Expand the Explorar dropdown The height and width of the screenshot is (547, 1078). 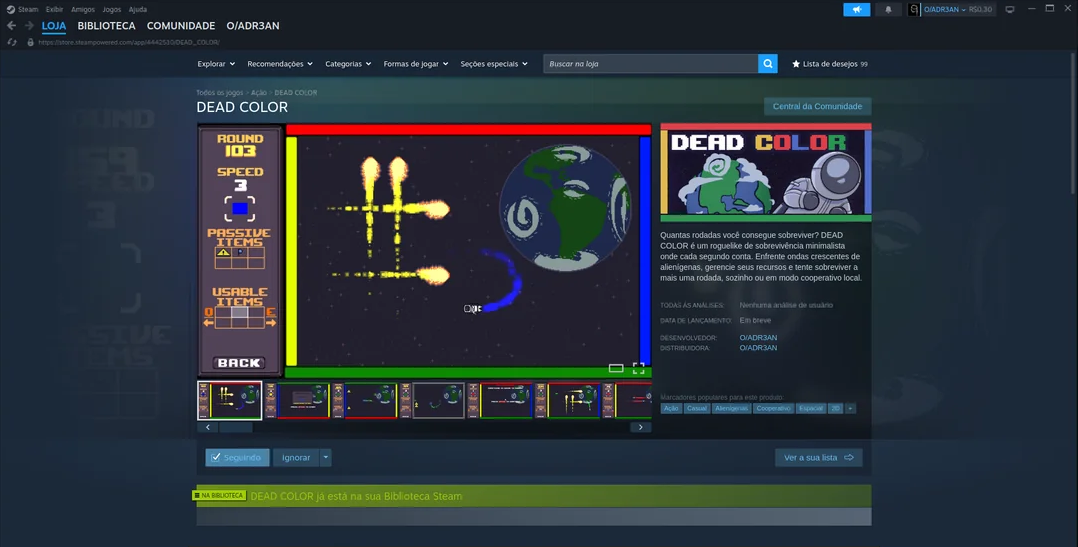pos(216,64)
